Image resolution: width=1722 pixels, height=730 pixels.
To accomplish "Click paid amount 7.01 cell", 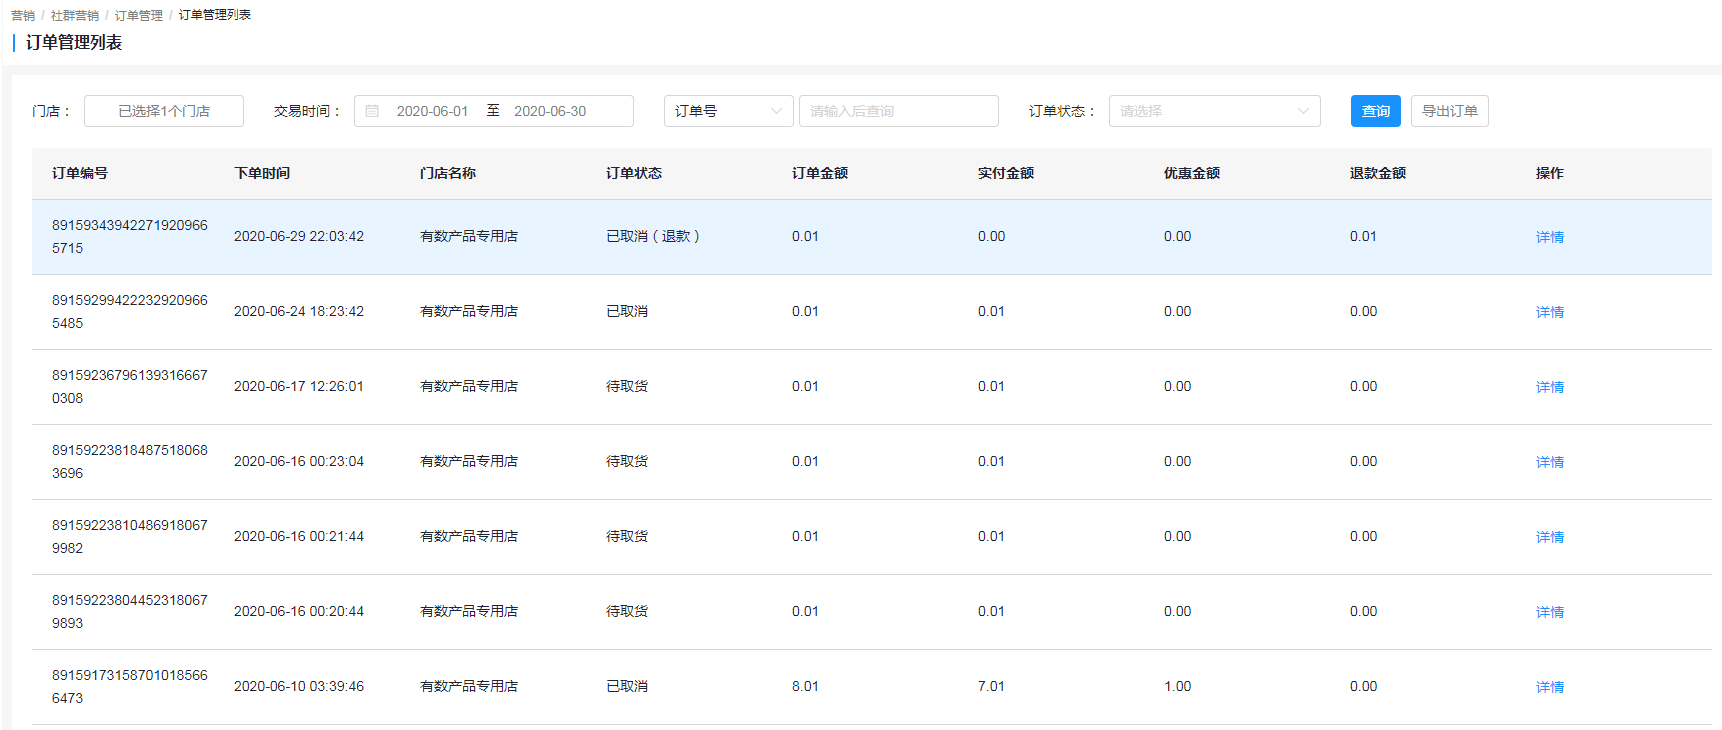I will click(x=991, y=686).
